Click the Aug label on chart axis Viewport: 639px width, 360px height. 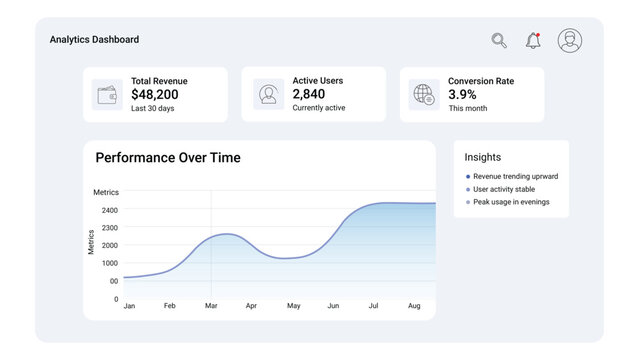[414, 306]
